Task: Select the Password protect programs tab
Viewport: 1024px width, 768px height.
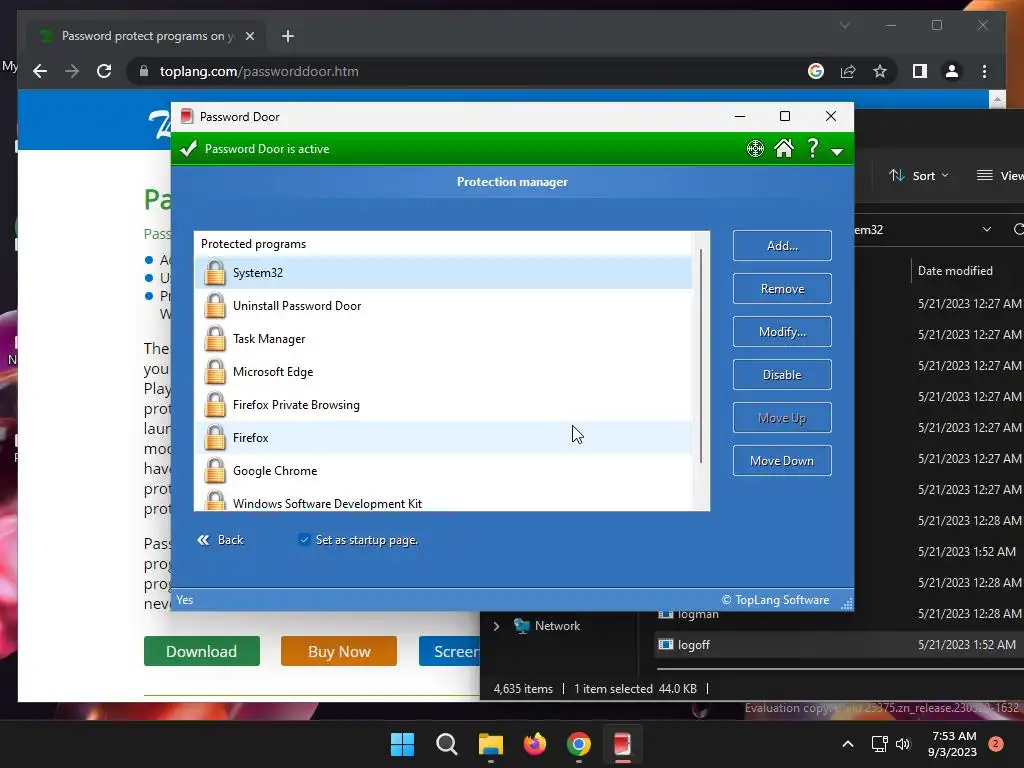Action: click(x=146, y=36)
